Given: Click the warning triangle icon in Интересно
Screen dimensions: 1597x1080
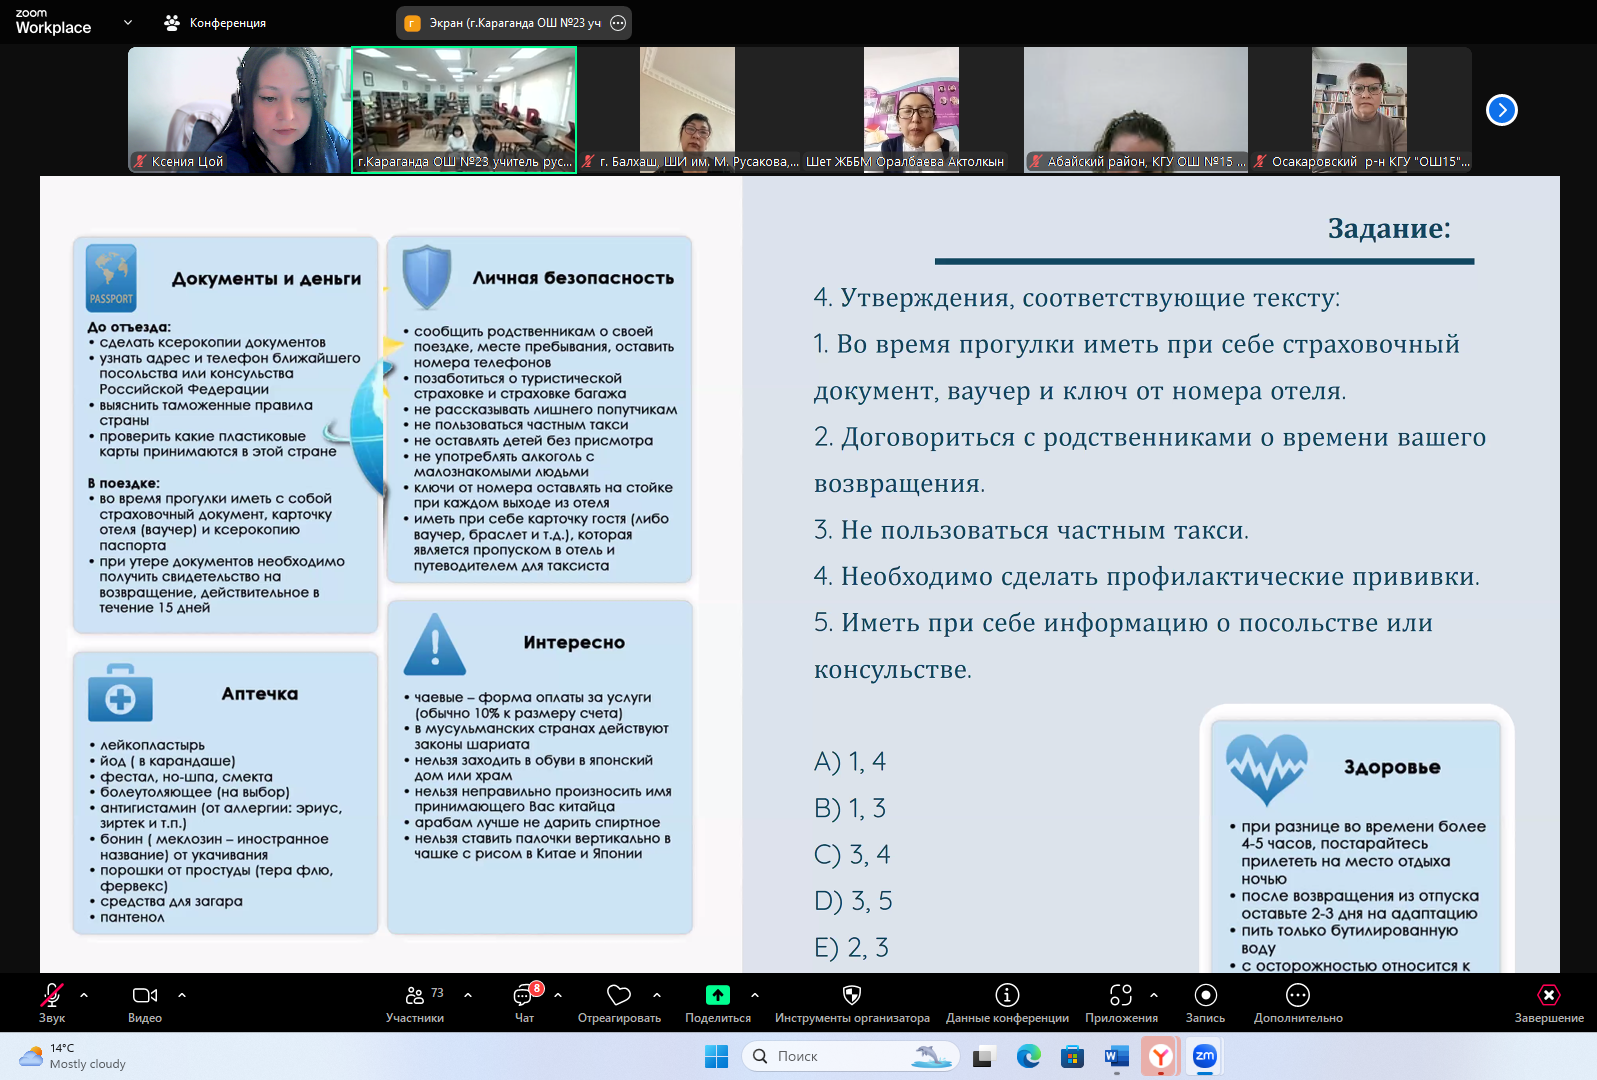Looking at the screenshot, I should tap(435, 645).
